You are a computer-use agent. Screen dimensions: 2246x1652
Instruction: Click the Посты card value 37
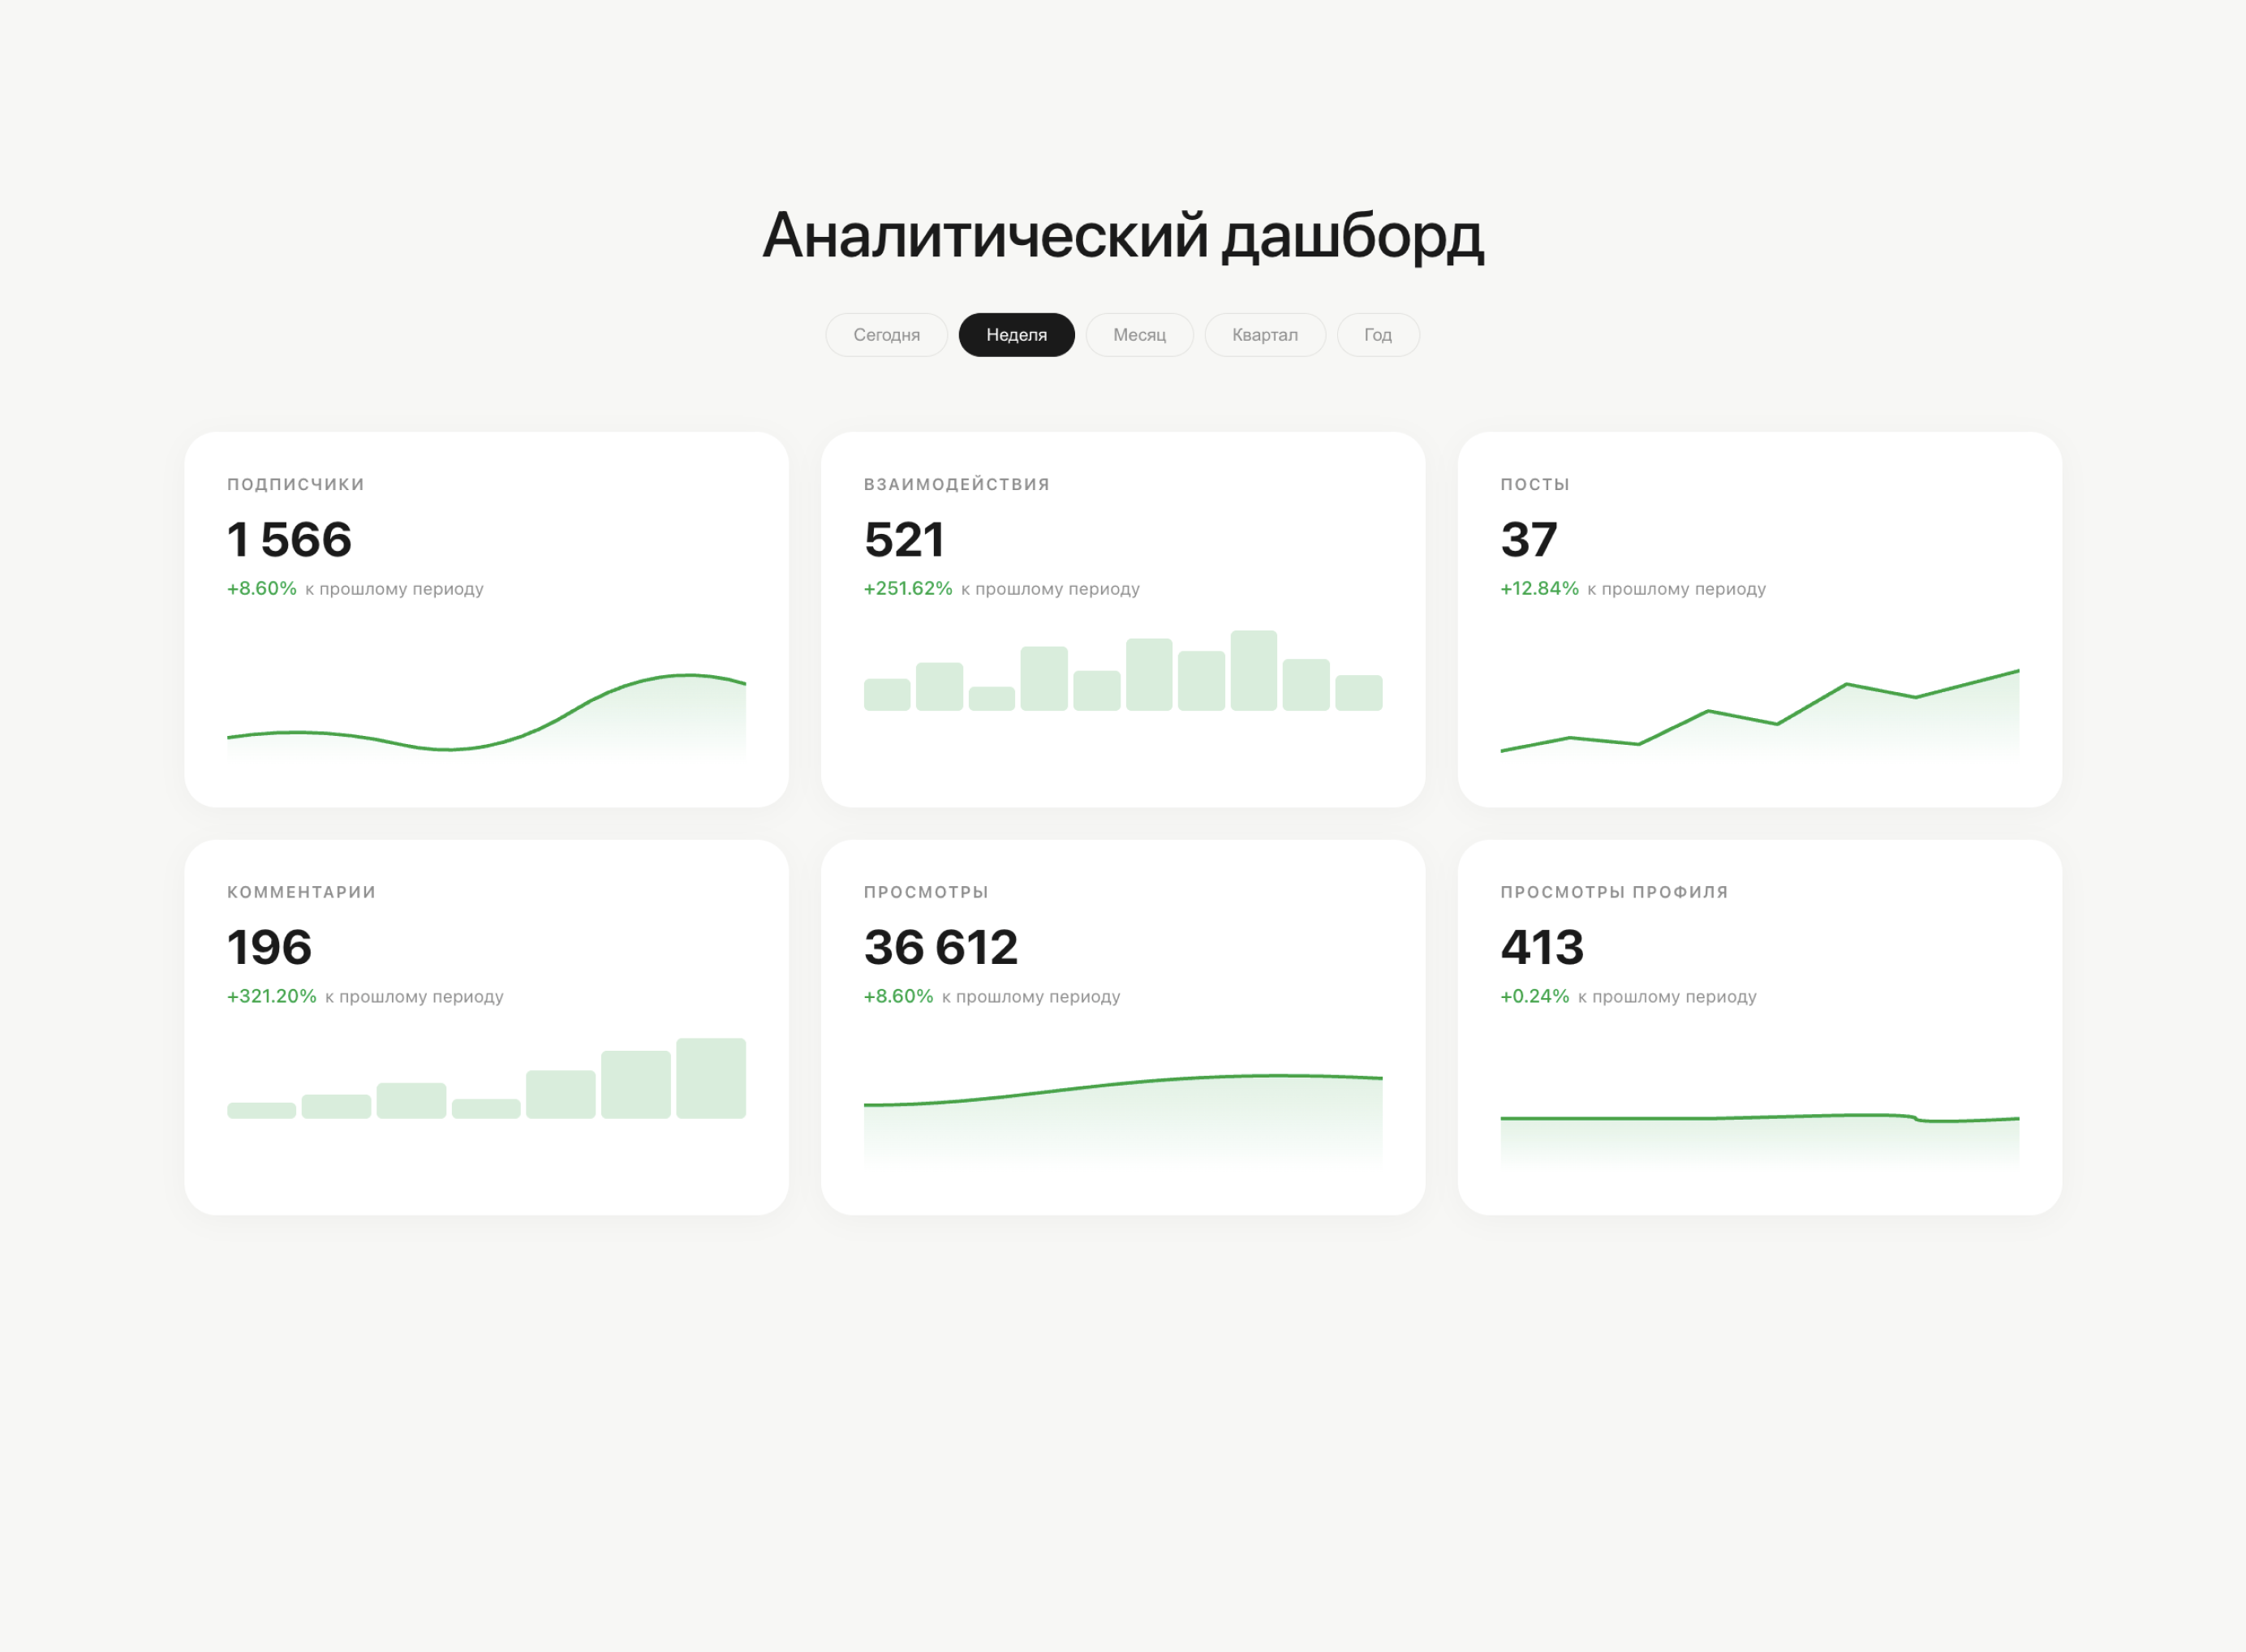point(1528,540)
